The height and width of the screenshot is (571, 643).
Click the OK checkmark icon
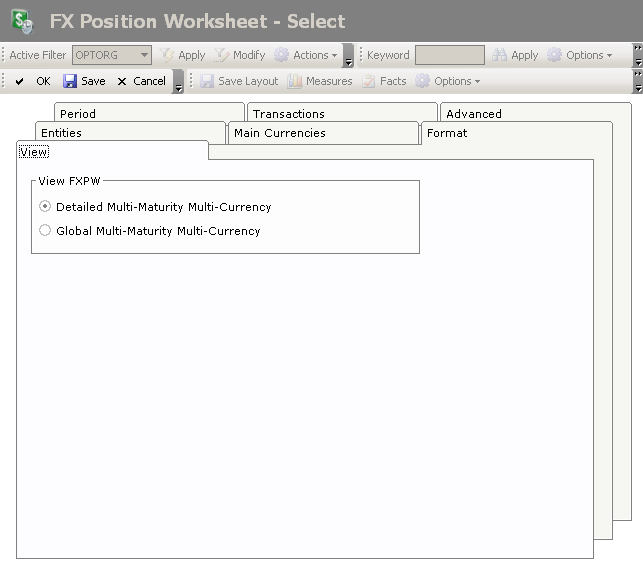point(20,81)
